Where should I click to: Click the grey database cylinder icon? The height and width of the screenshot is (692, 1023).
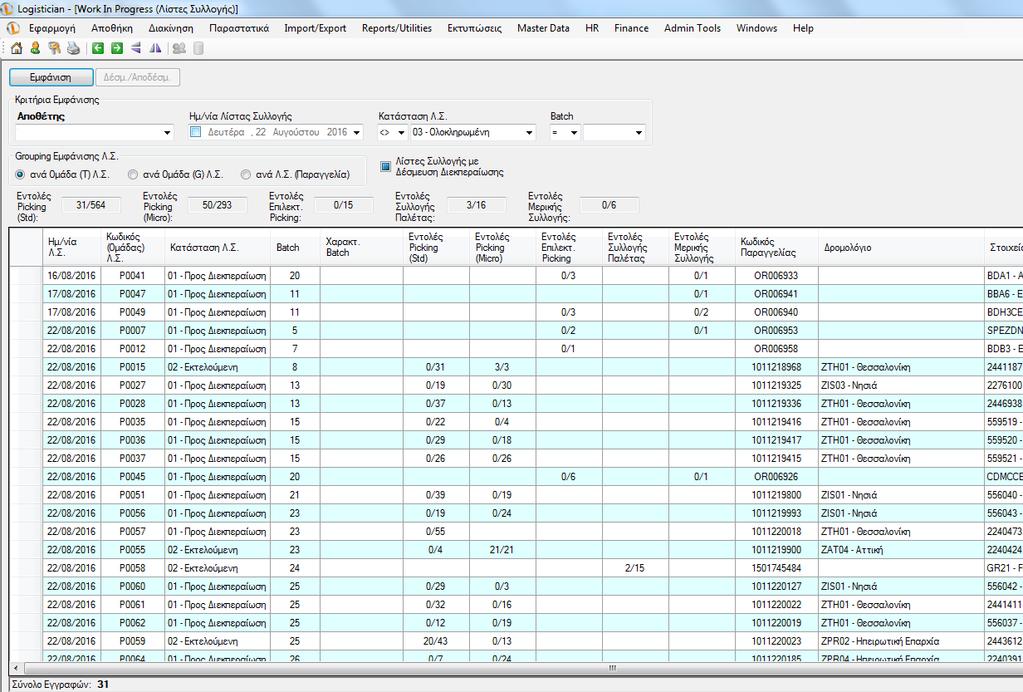click(198, 48)
